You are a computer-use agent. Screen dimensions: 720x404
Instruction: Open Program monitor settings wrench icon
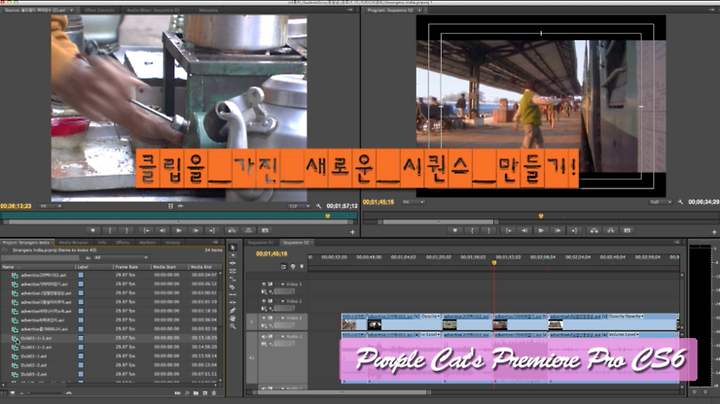tap(681, 202)
